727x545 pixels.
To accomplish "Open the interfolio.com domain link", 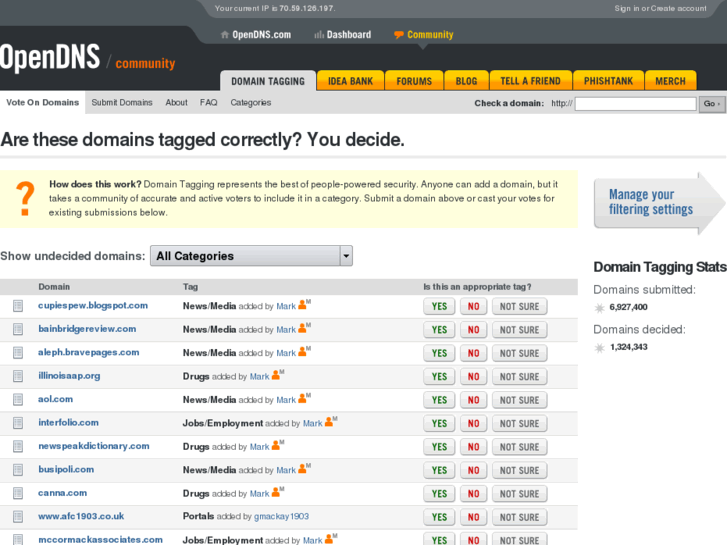I will tap(68, 423).
